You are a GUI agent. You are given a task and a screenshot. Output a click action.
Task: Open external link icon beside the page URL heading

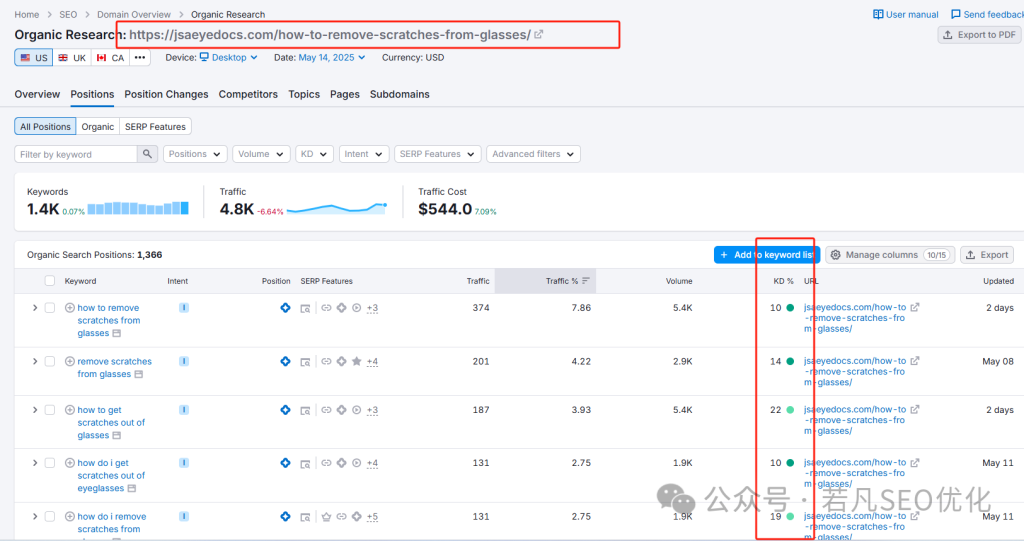pos(539,35)
